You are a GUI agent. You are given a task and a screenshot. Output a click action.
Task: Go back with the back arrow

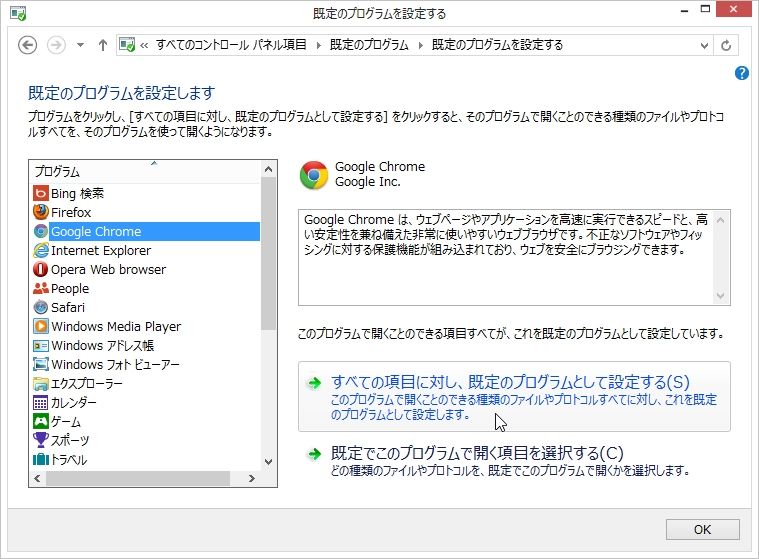tap(28, 45)
